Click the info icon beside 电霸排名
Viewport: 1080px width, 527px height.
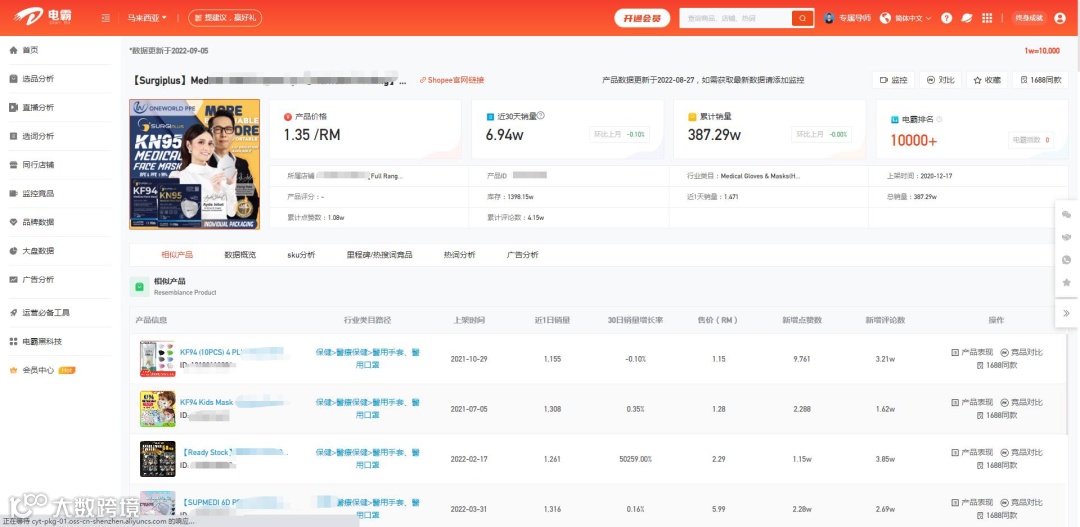pos(939,119)
